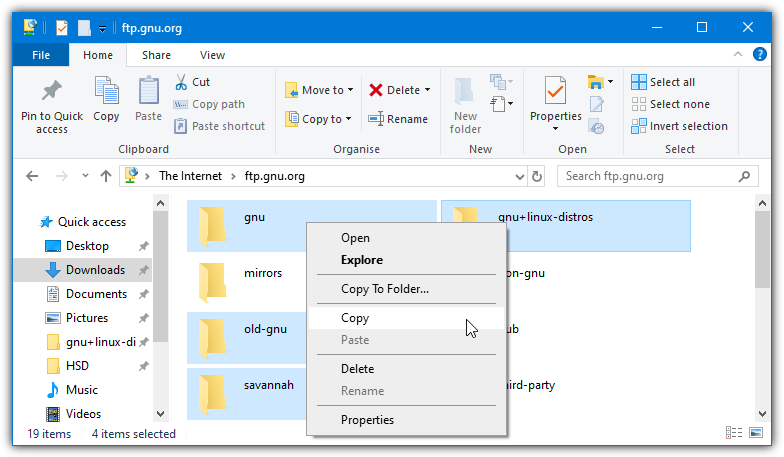Click the Select all icon
784x457 pixels.
638,82
